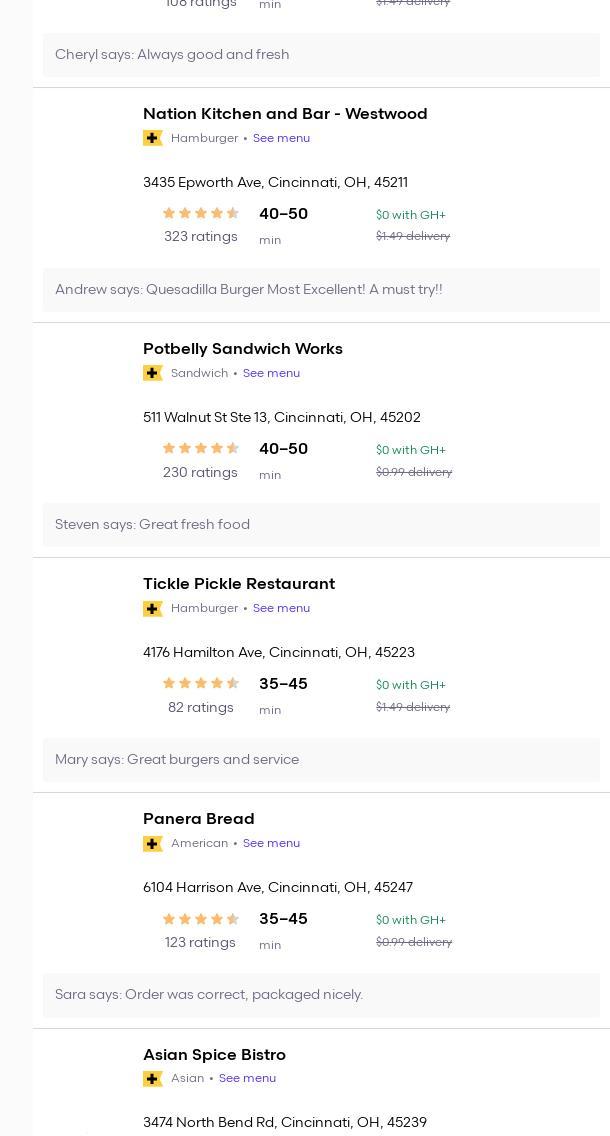
Task: Click GH+ badge icon under Panera Bread
Action: 153,843
